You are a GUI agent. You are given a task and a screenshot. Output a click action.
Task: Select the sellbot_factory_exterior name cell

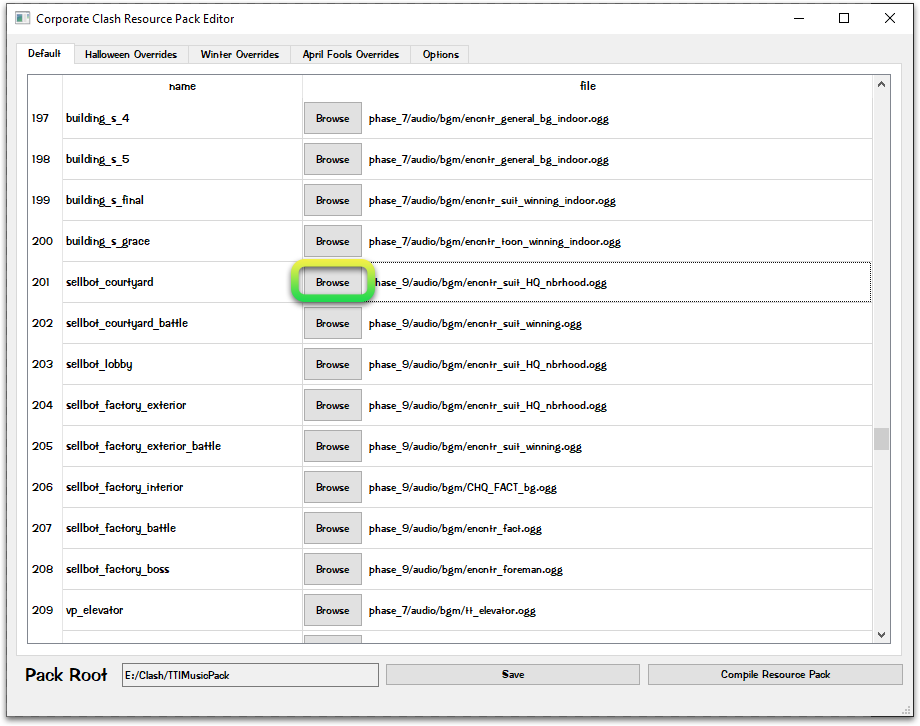[182, 406]
